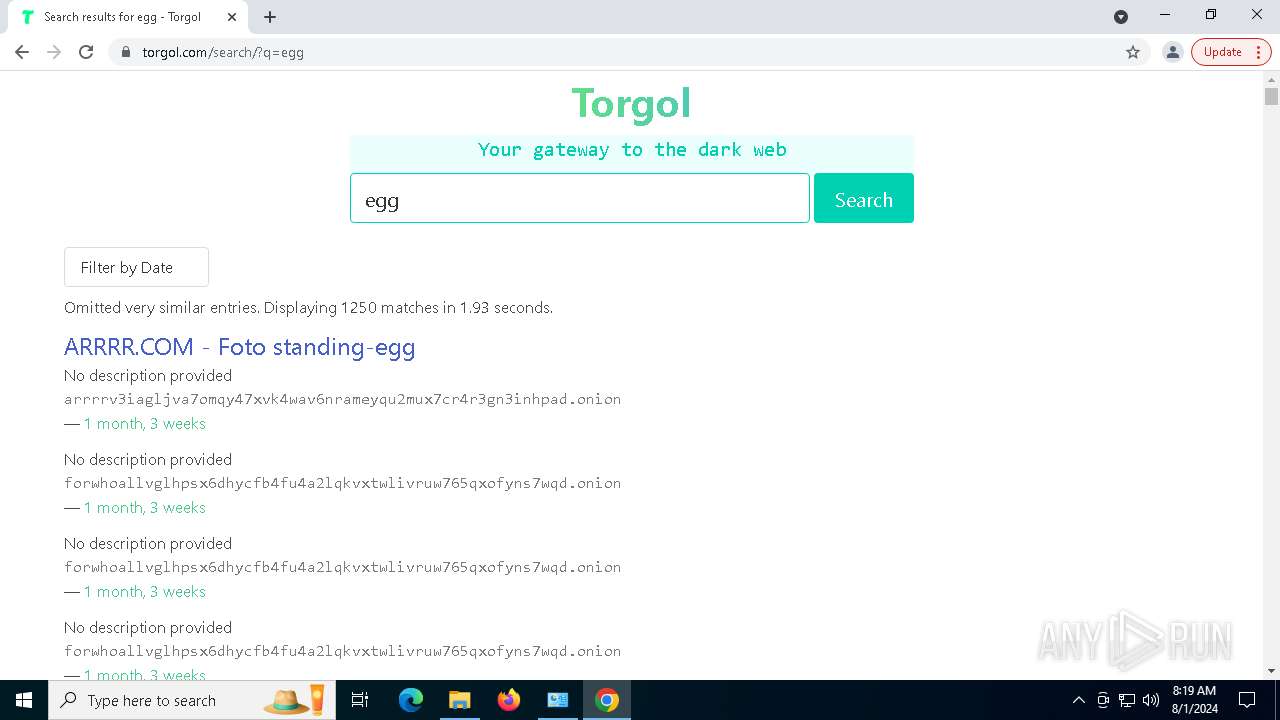Screen dimensions: 1280x720
Task: Open network status tray icon
Action: tap(1127, 700)
